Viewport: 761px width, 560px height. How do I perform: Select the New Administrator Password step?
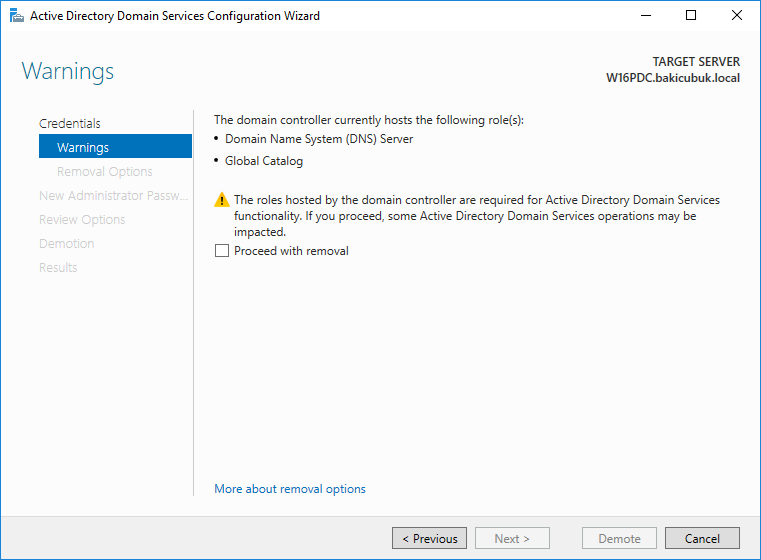[x=114, y=196]
